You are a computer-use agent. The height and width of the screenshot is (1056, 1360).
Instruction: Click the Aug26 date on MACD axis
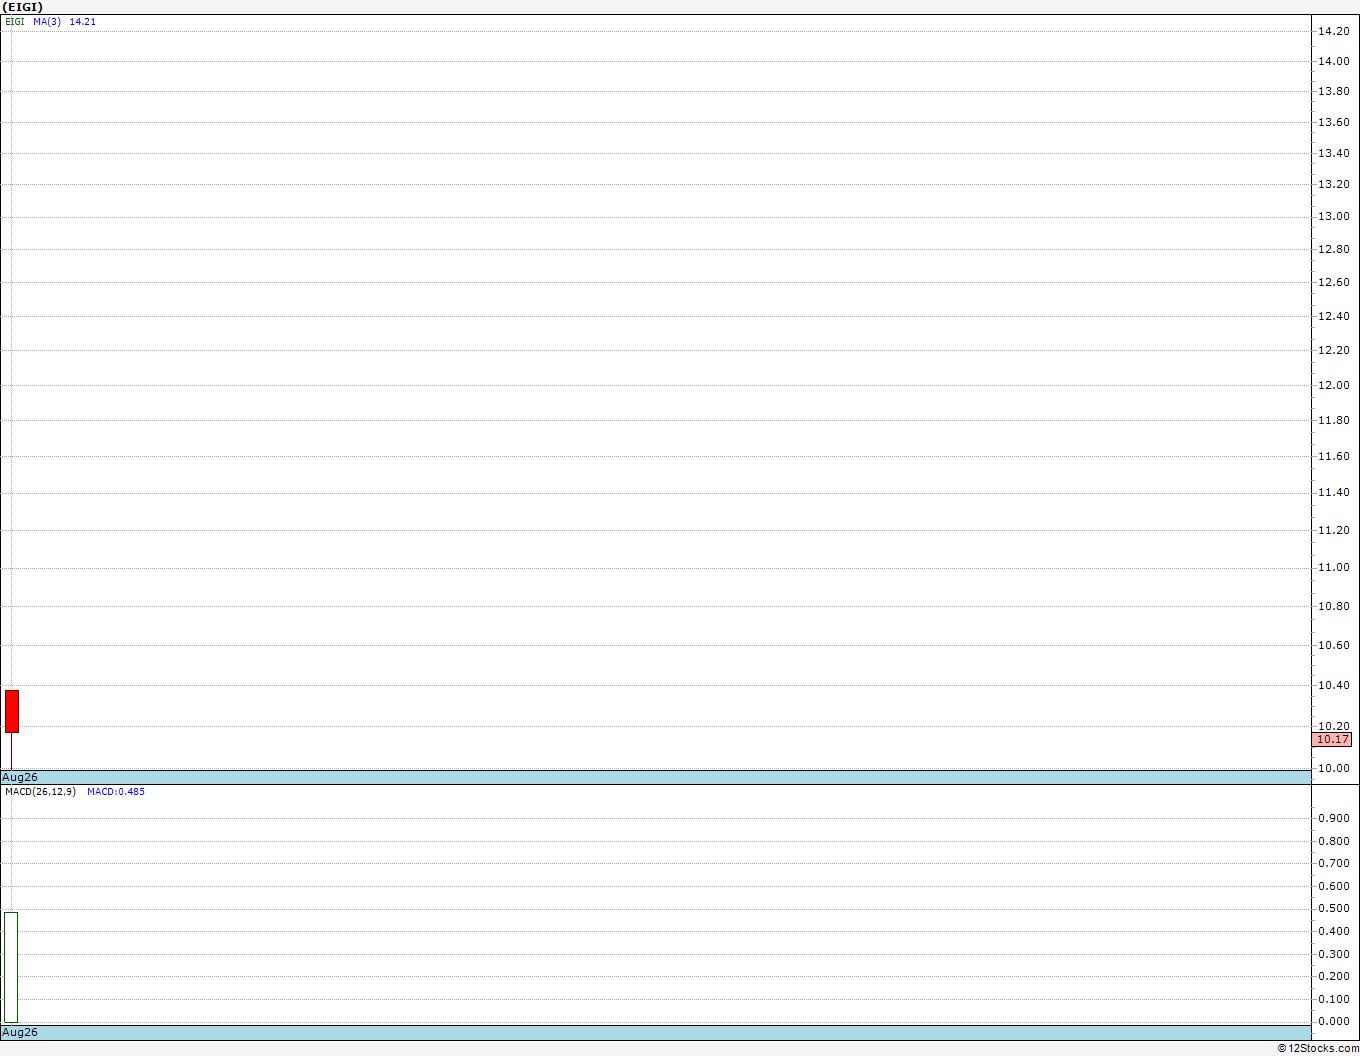(x=20, y=1032)
